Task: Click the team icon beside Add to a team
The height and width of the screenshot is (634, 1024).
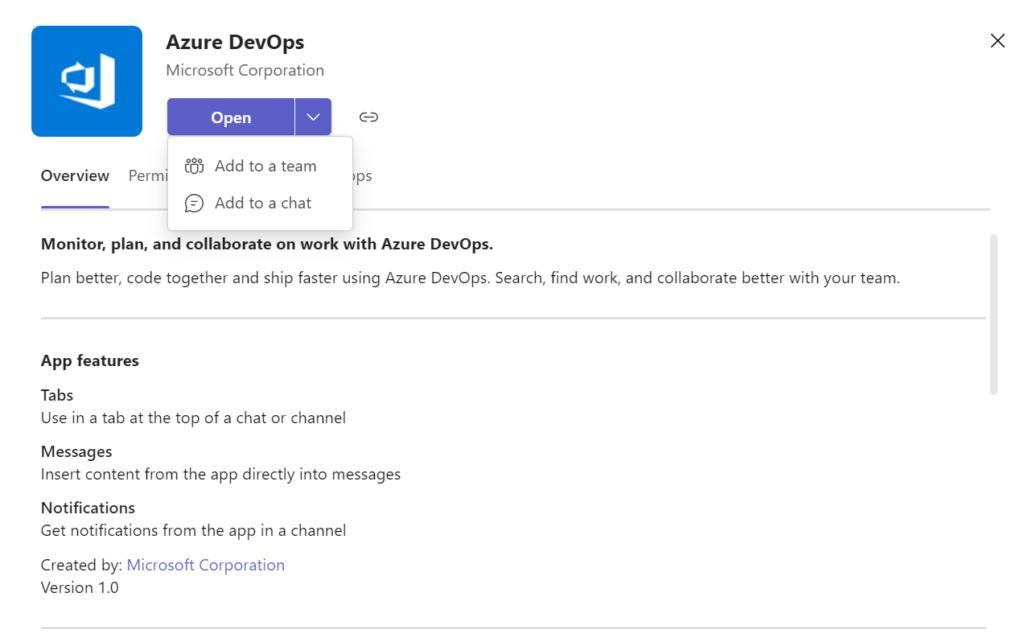Action: click(x=194, y=166)
